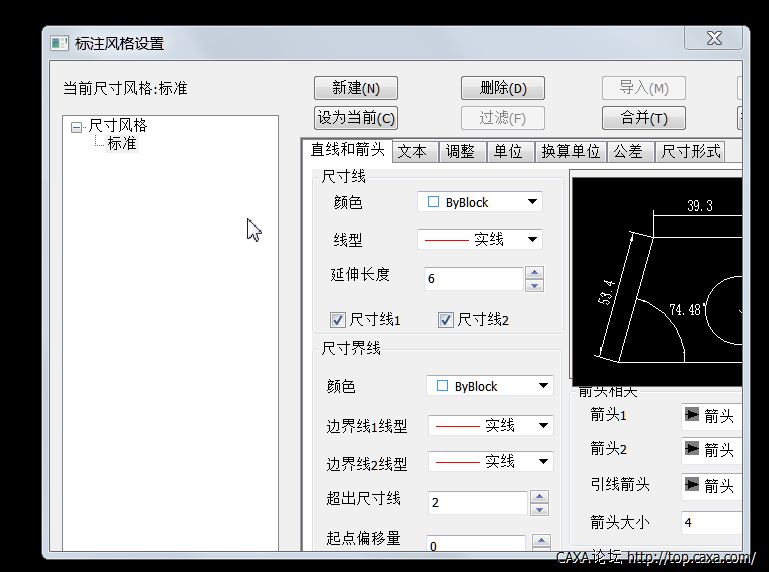The image size is (769, 572).
Task: Open 边界线2线型 dropdown
Action: tap(490, 461)
